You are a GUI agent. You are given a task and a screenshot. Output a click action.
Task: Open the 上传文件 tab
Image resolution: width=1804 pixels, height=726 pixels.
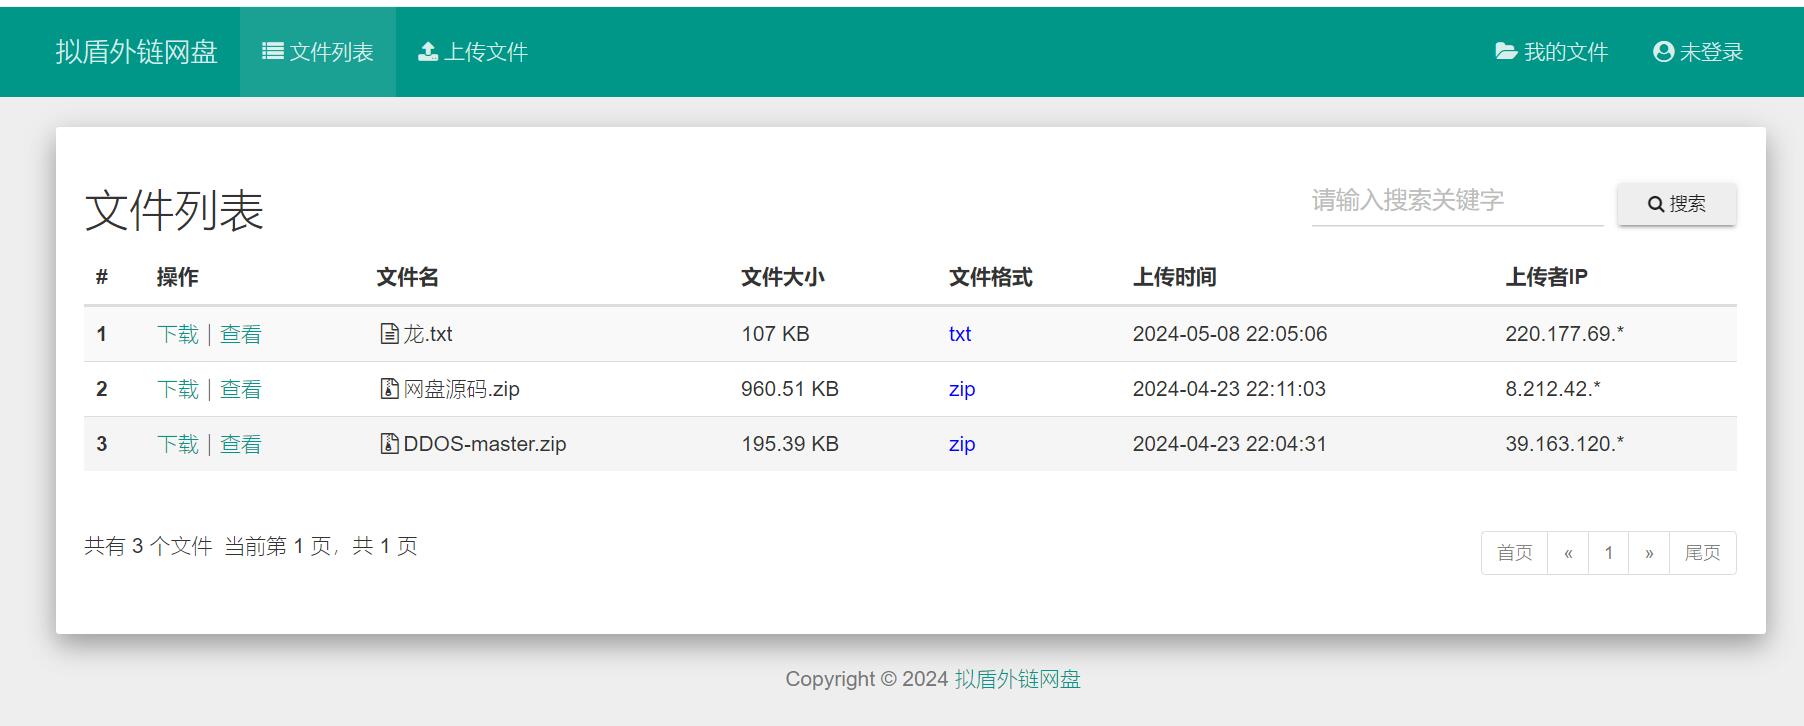click(x=473, y=52)
